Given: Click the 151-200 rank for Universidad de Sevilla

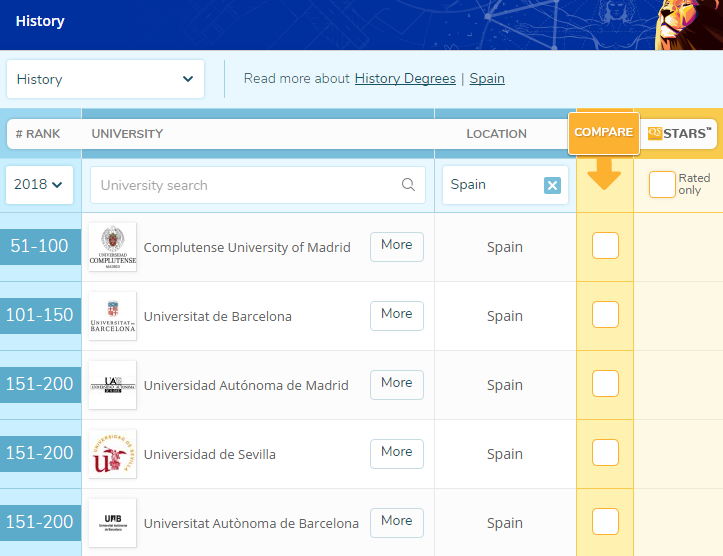Looking at the screenshot, I should [x=40, y=454].
